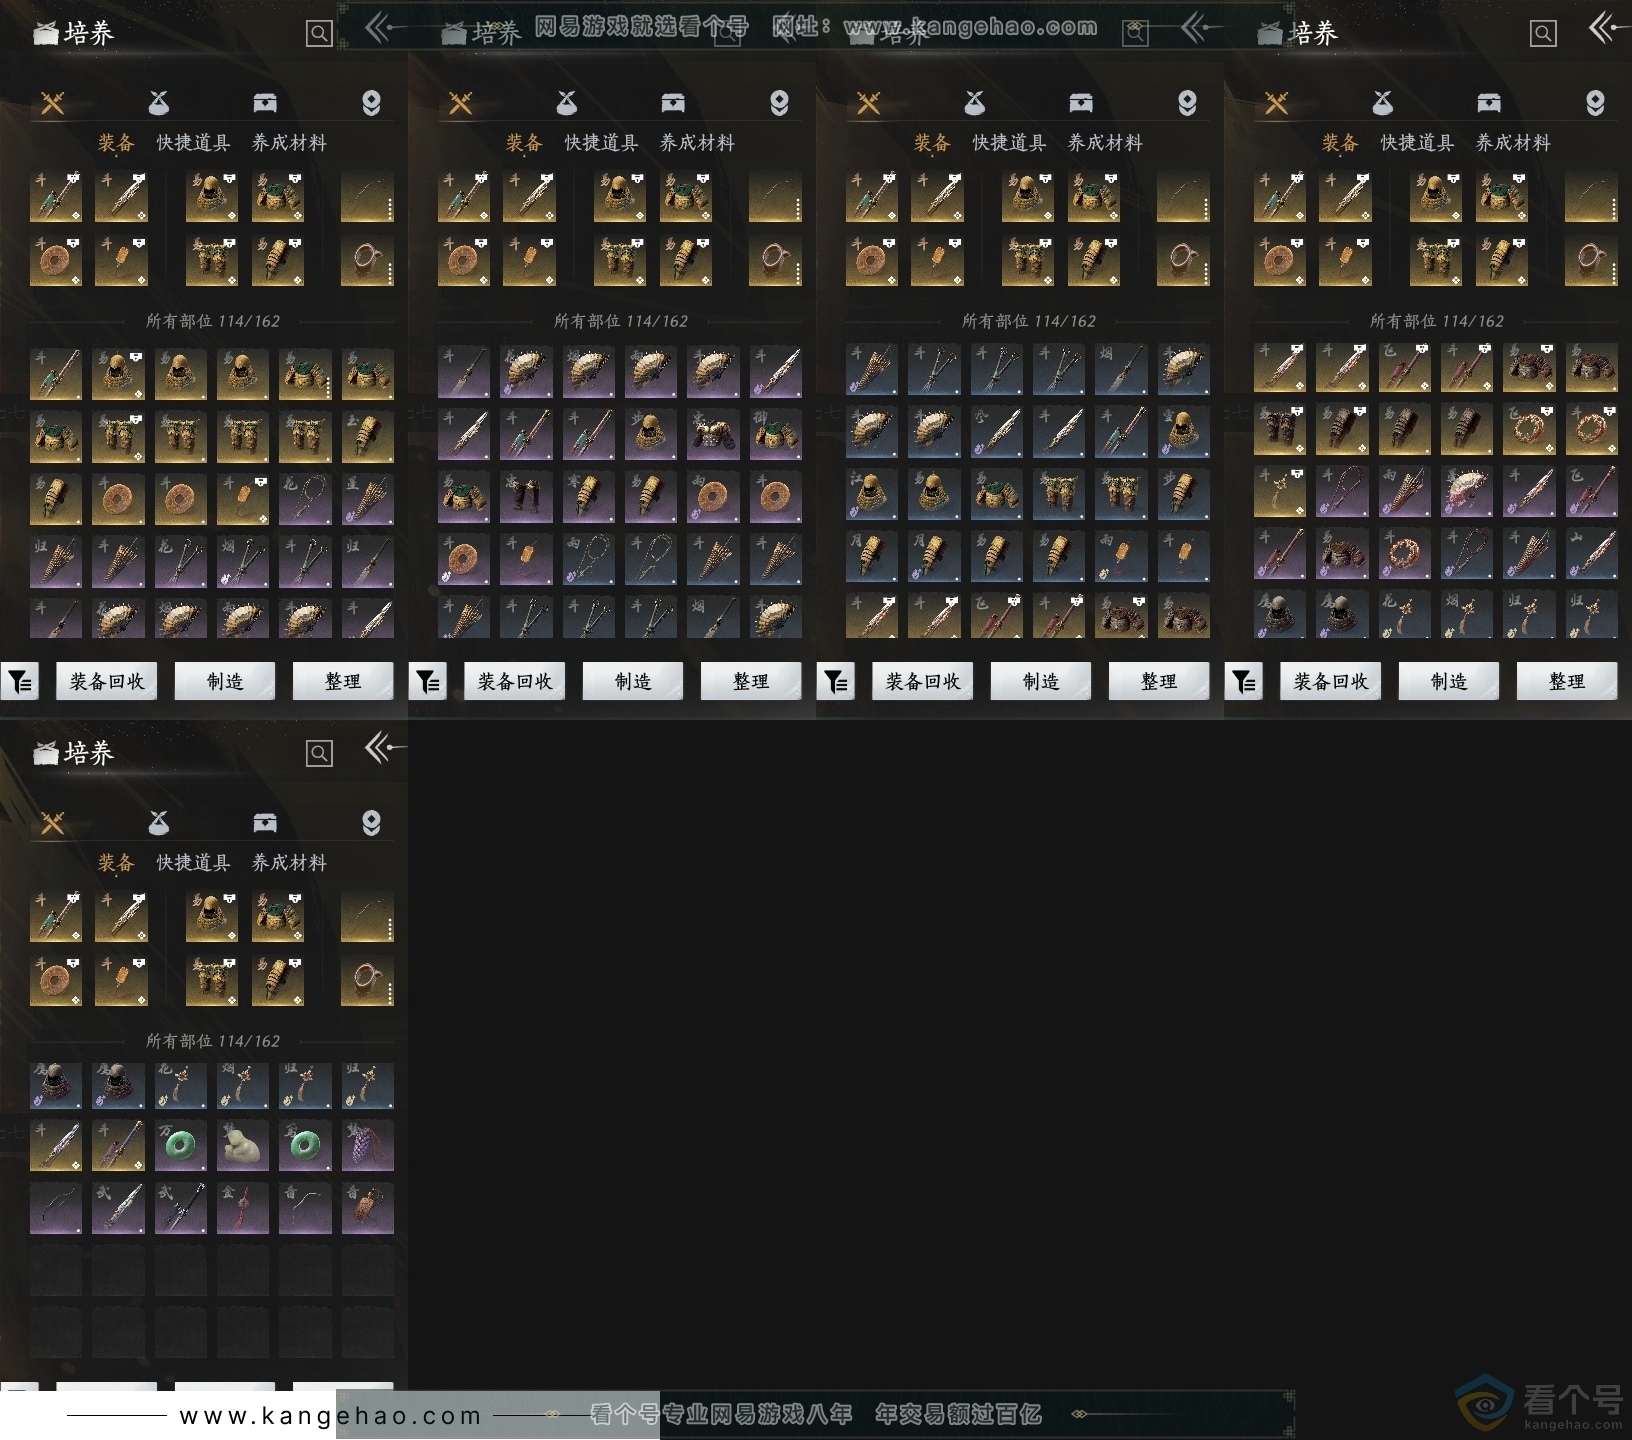1632x1440 pixels.
Task: Select the purple grape pouch item
Action: click(x=367, y=1146)
